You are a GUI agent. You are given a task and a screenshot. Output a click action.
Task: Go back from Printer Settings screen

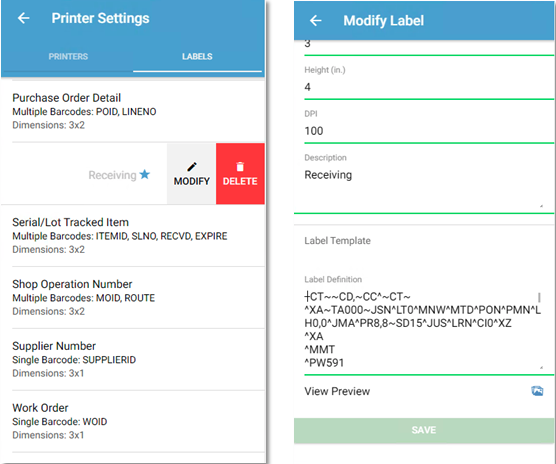(23, 18)
